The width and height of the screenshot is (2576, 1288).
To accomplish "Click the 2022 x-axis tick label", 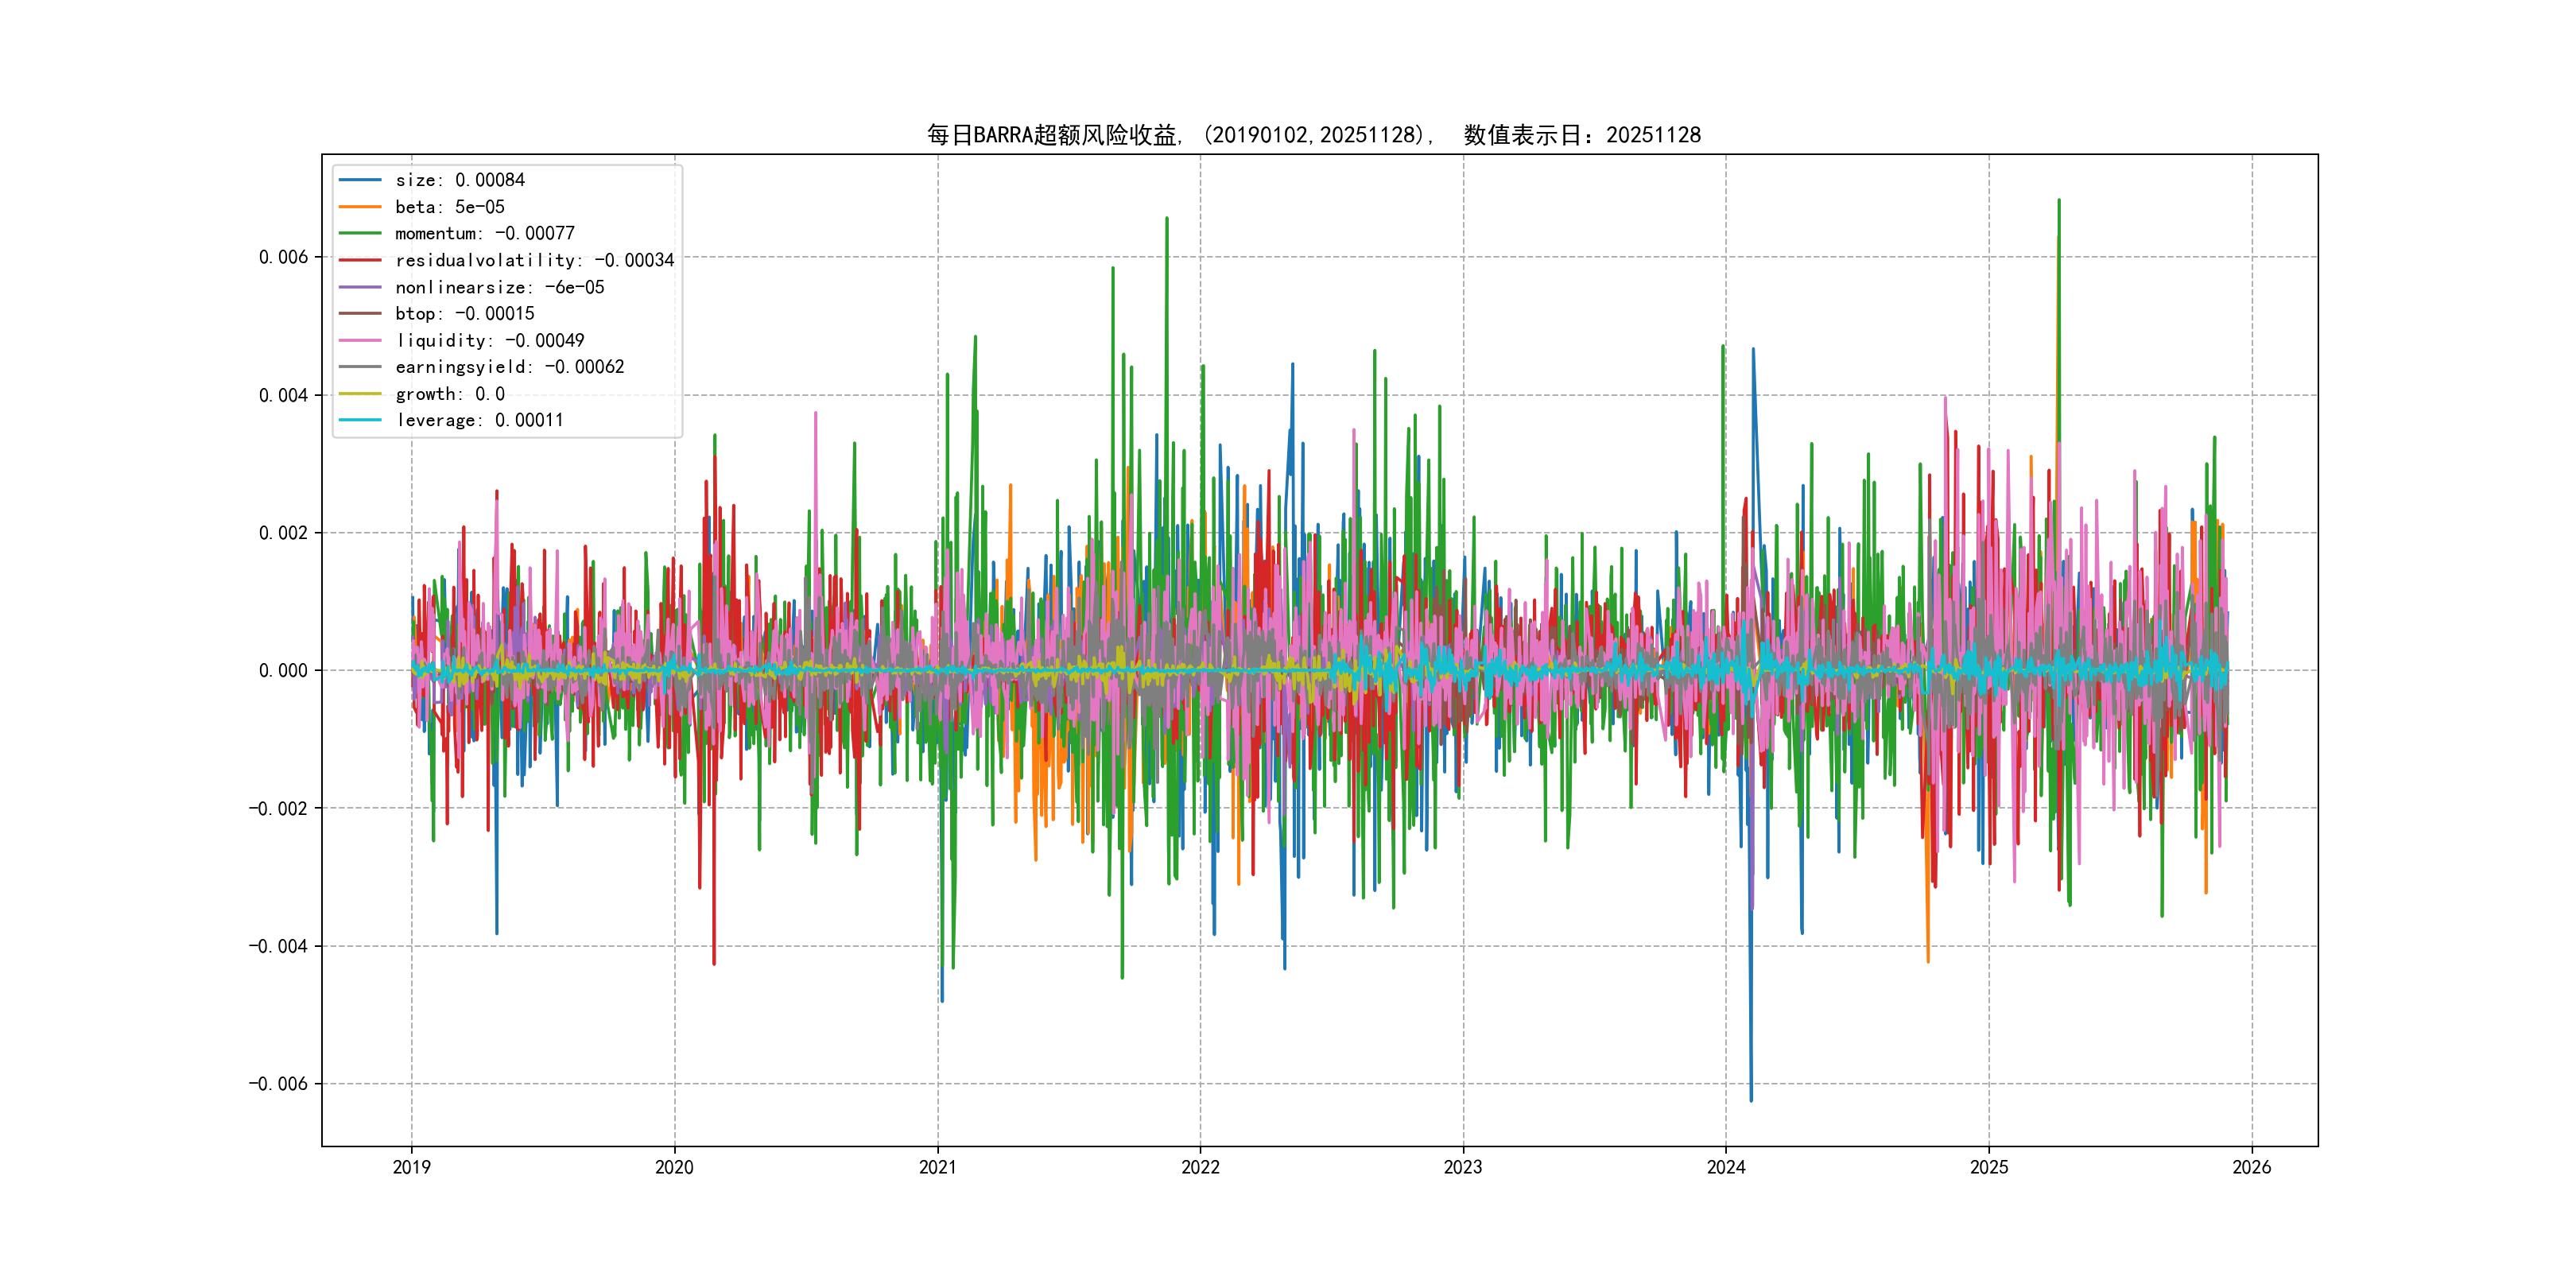I will point(1200,1167).
